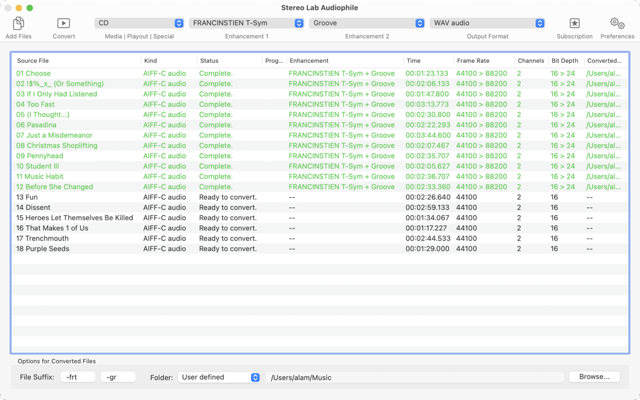Screen dimensions: 640x400
Task: Click the Bit Depth column header
Action: 564,61
